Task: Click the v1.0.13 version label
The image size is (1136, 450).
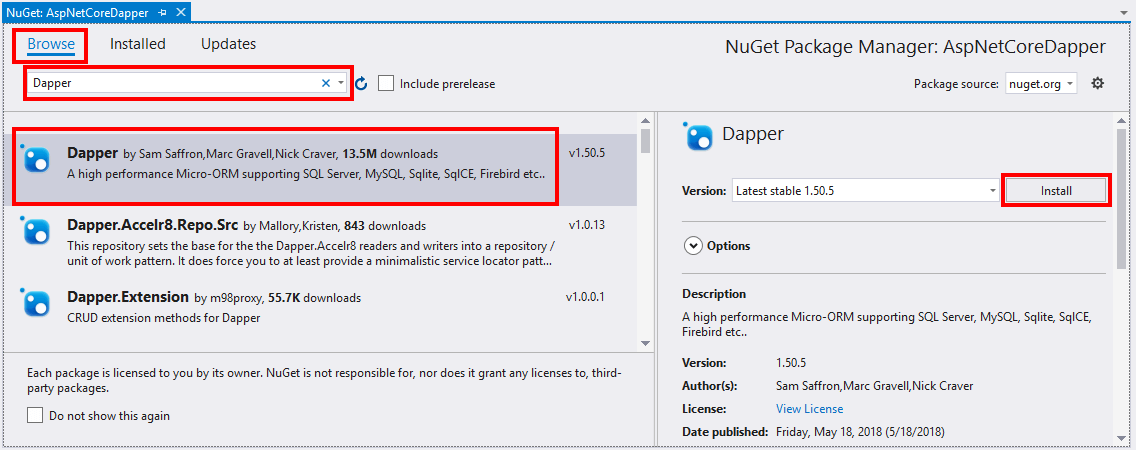Action: pyautogui.click(x=587, y=225)
